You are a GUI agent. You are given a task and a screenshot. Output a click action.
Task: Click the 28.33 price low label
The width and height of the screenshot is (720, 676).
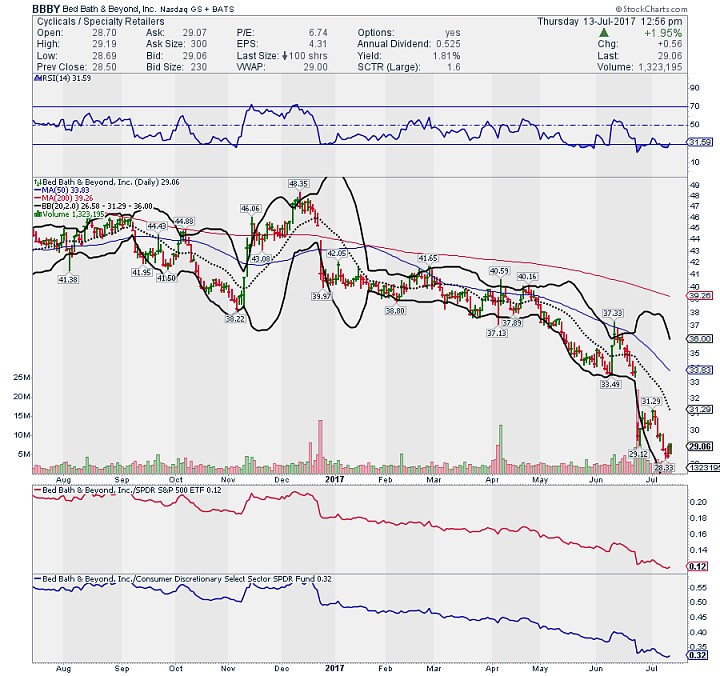pyautogui.click(x=664, y=468)
